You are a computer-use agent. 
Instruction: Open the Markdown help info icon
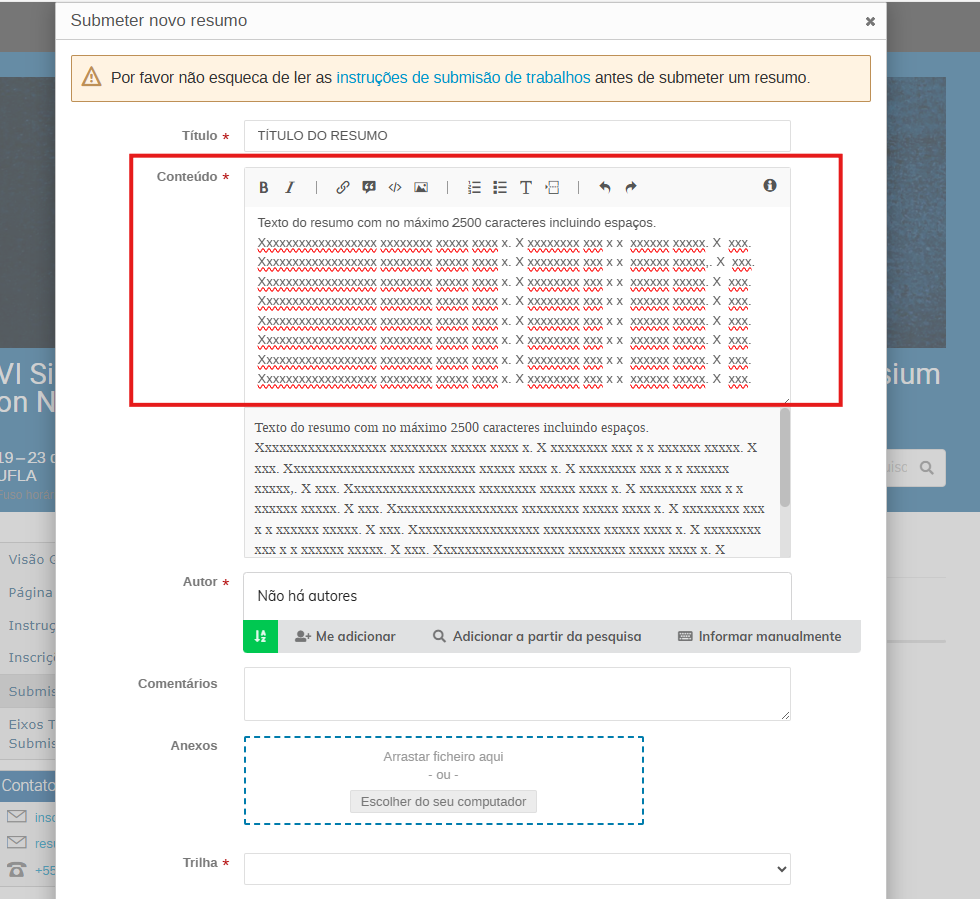(770, 186)
